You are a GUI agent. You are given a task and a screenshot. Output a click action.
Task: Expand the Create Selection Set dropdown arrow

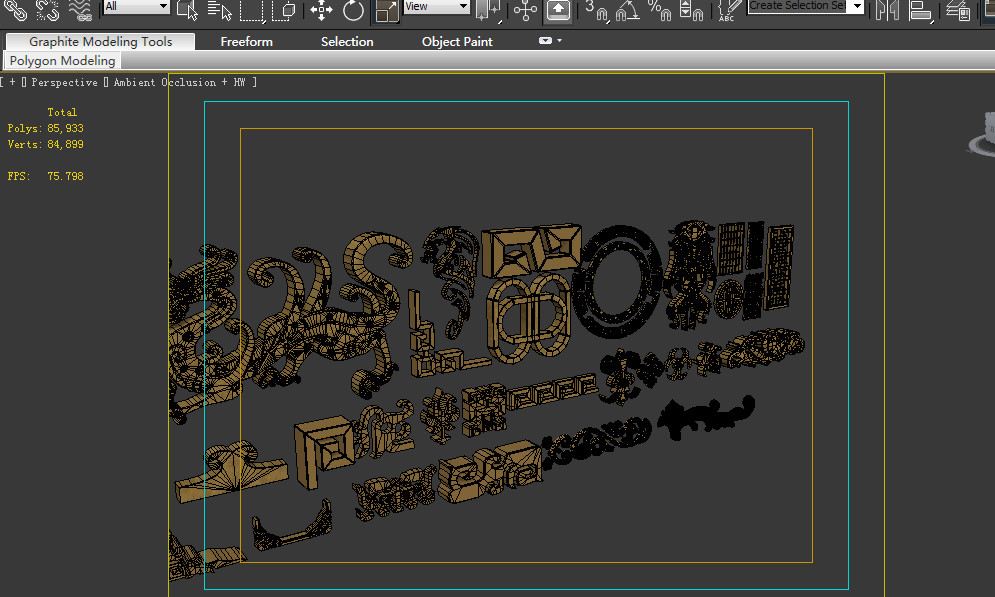[857, 6]
